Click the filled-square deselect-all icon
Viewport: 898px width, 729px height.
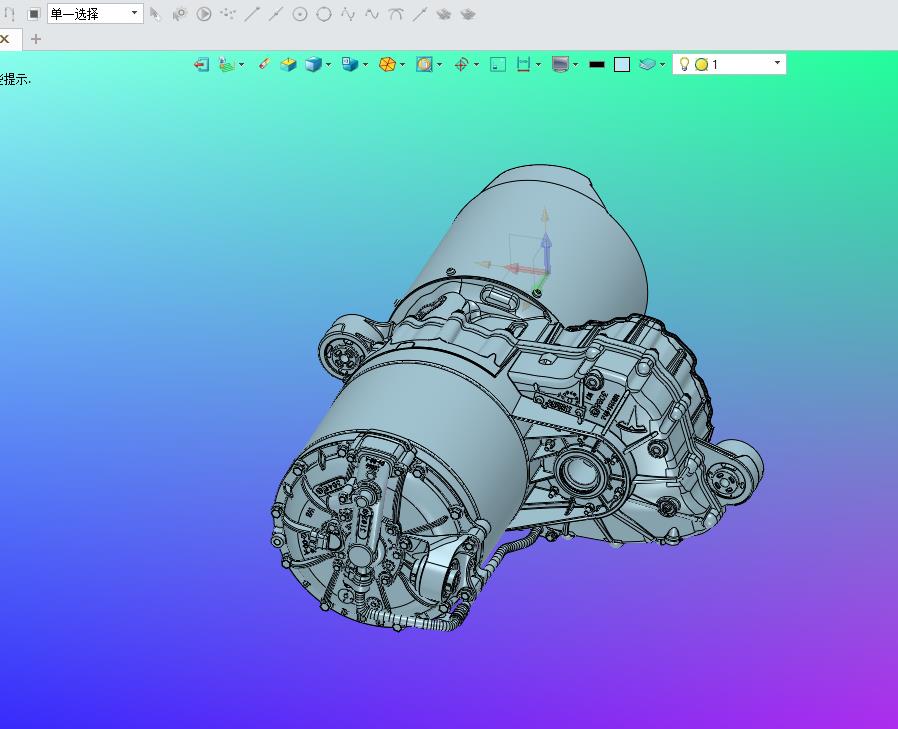click(x=34, y=14)
